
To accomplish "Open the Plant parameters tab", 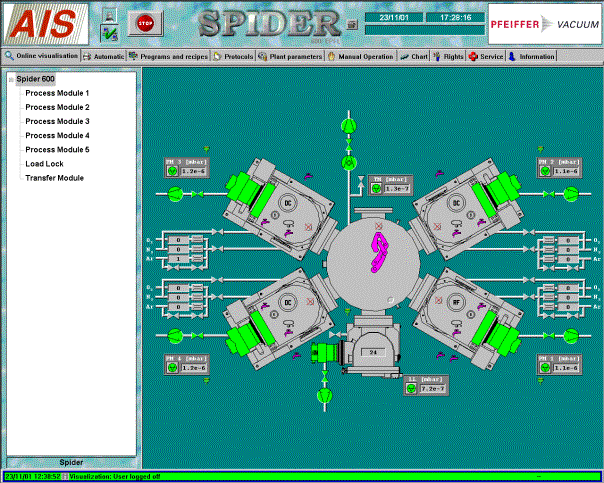I will click(290, 57).
